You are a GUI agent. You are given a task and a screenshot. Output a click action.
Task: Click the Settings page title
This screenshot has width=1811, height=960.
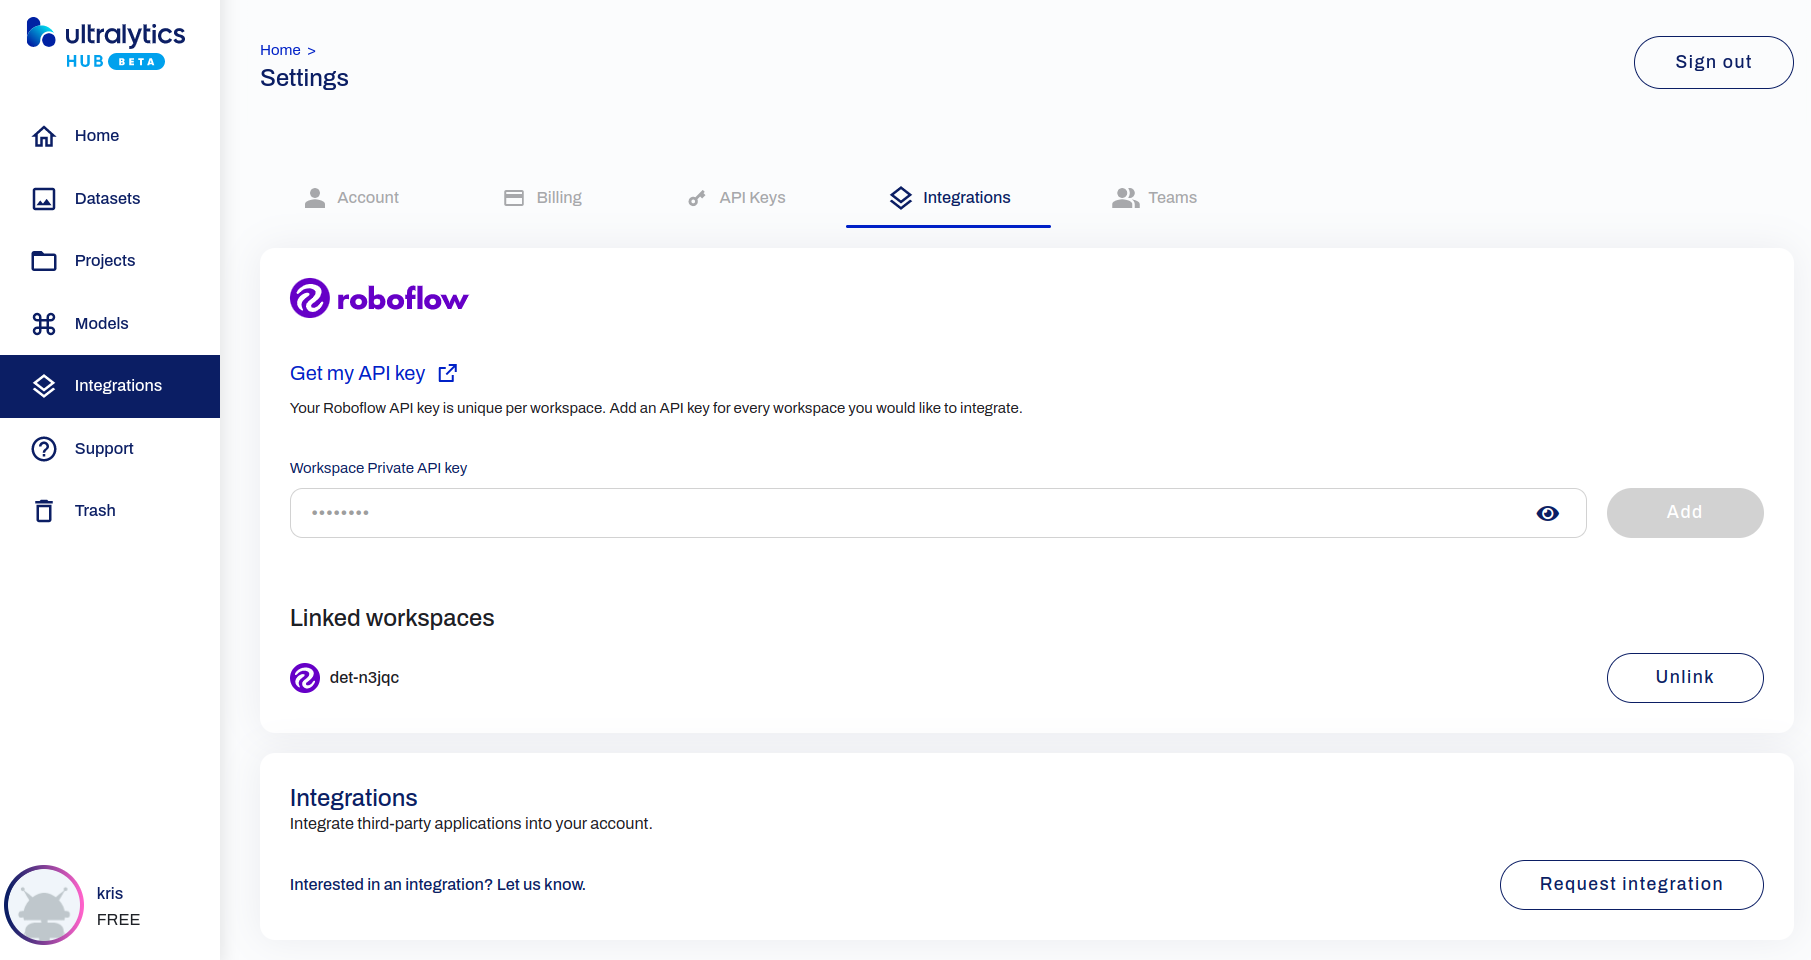tap(304, 78)
